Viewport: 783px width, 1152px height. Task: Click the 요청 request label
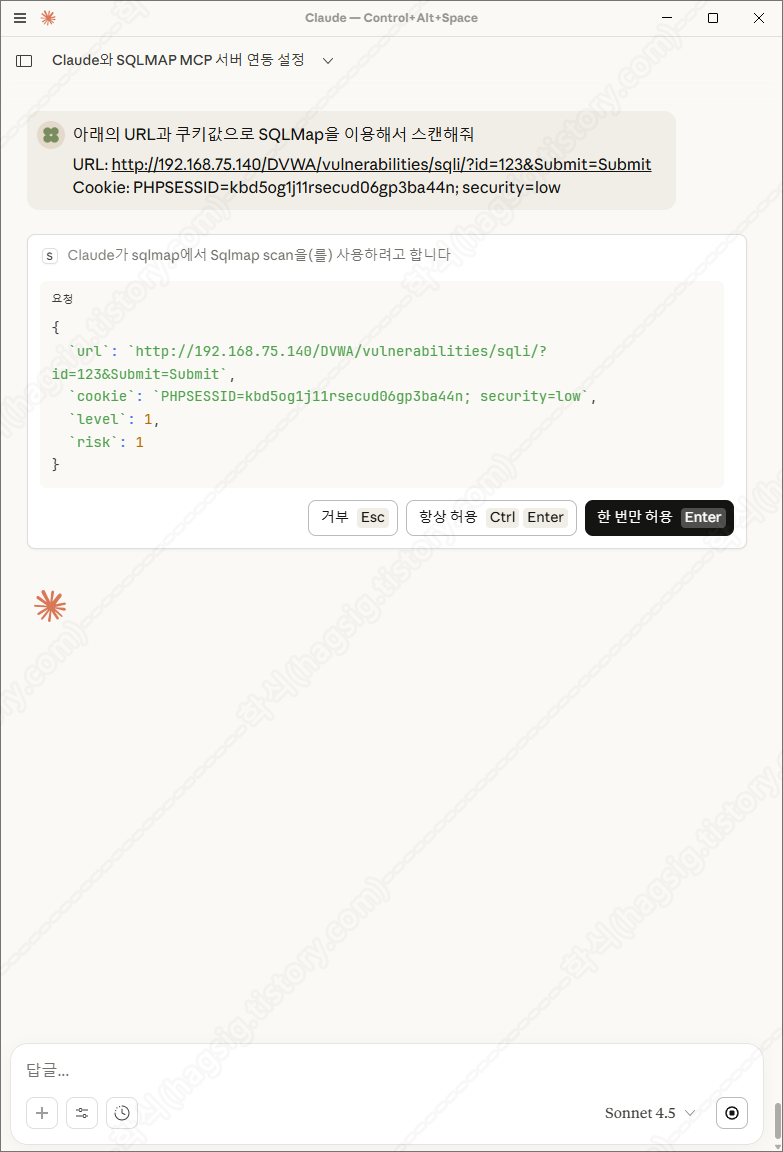tap(62, 298)
